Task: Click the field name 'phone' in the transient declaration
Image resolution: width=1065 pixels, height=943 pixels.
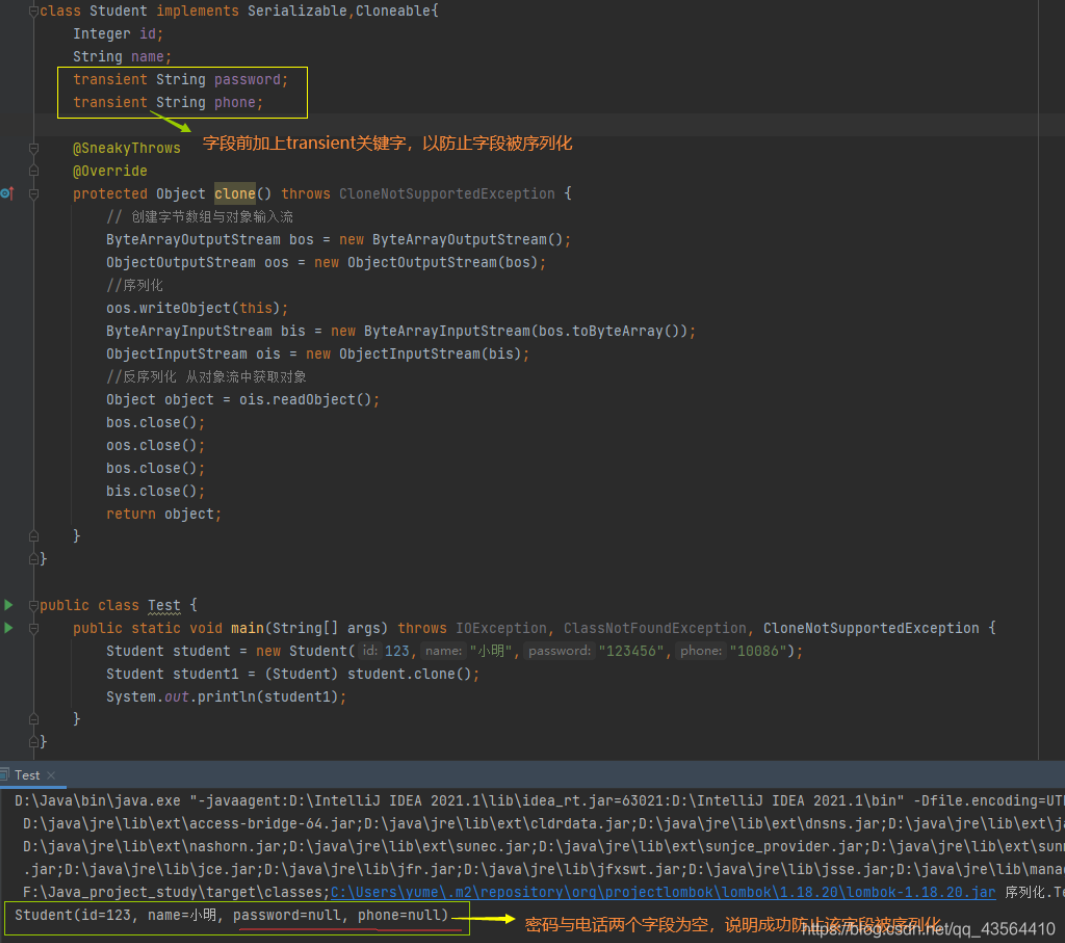Action: (x=234, y=103)
